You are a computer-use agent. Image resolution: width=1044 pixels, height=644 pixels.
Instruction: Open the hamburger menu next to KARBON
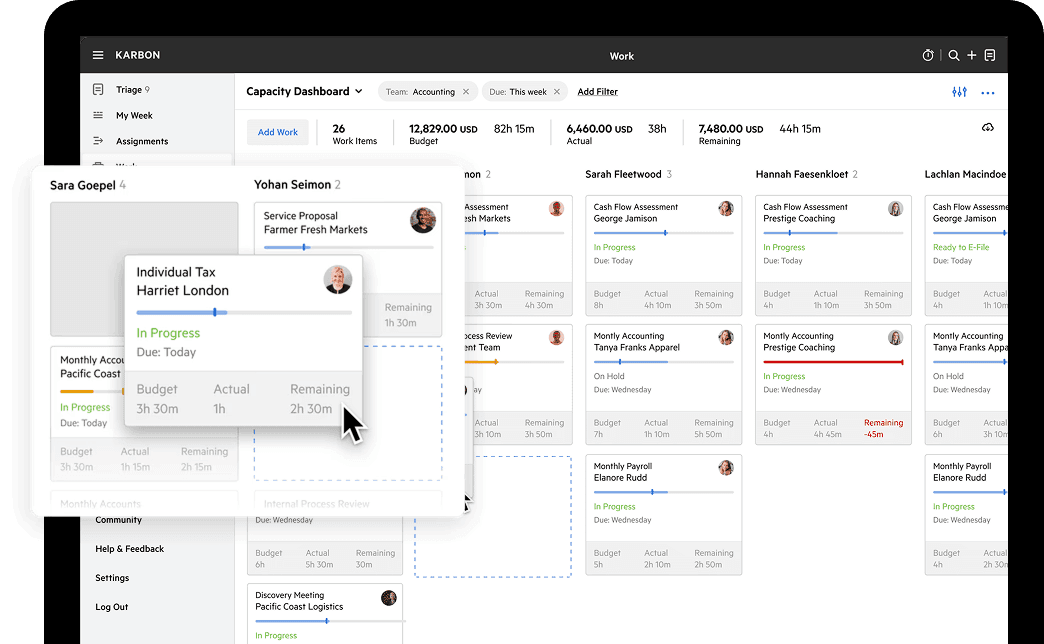click(x=98, y=55)
